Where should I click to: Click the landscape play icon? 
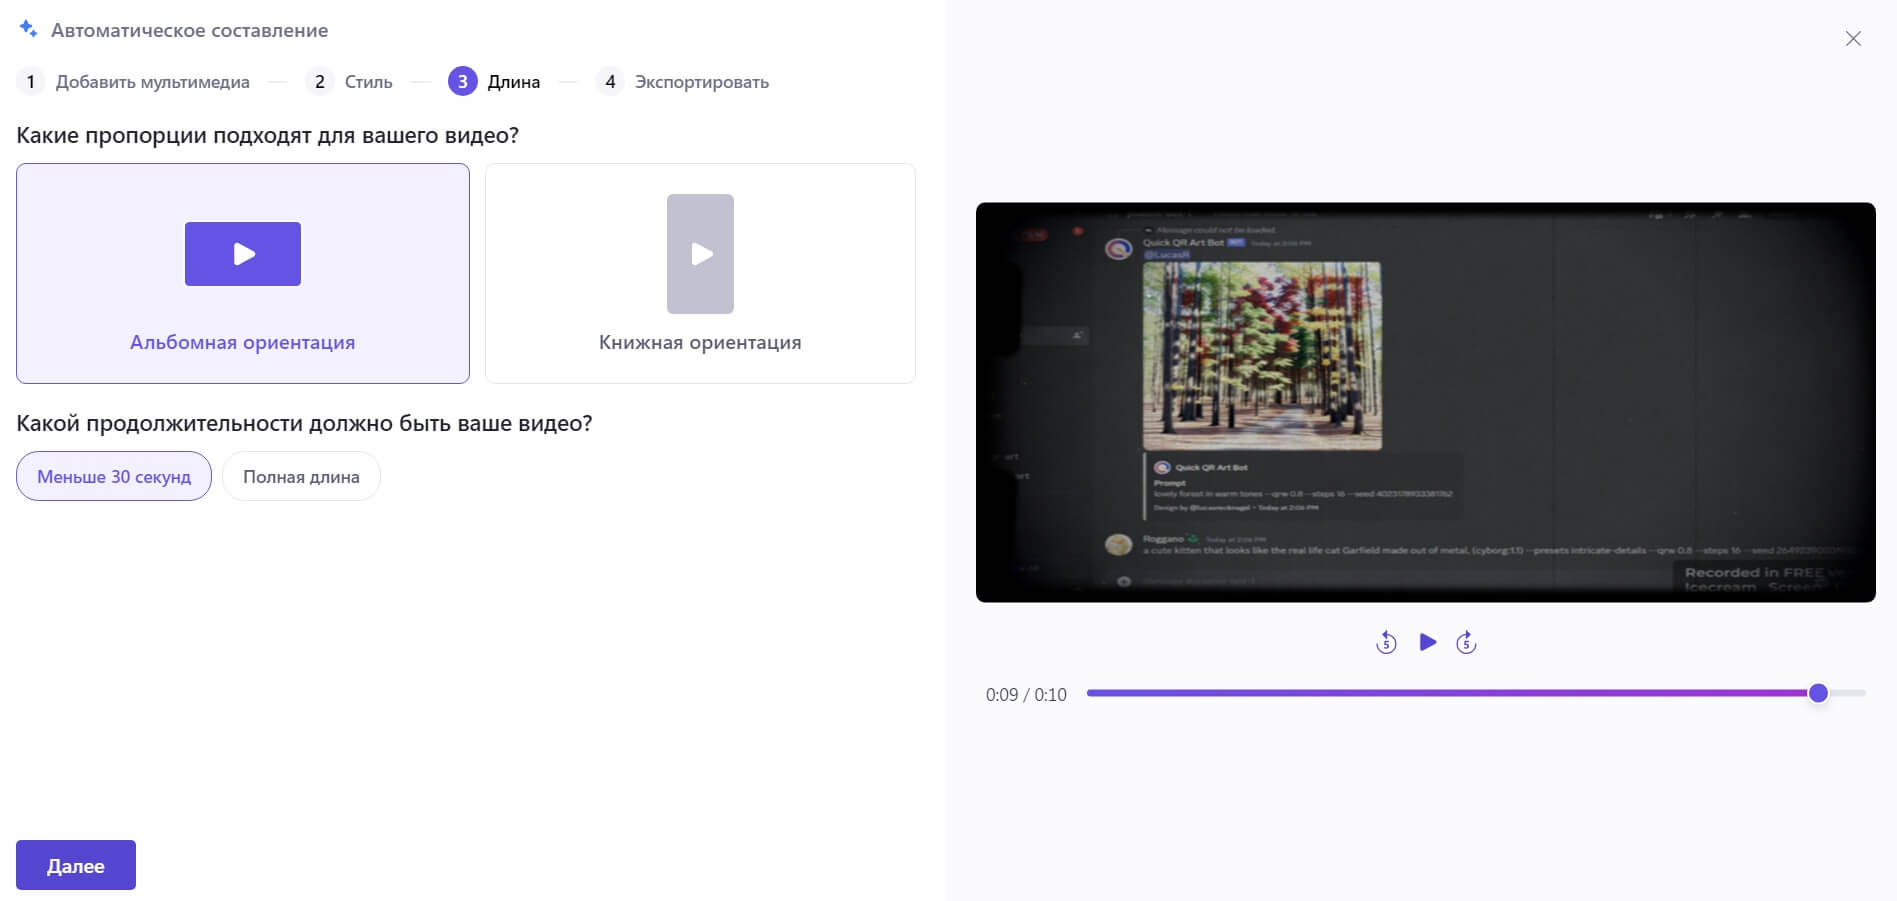243,254
